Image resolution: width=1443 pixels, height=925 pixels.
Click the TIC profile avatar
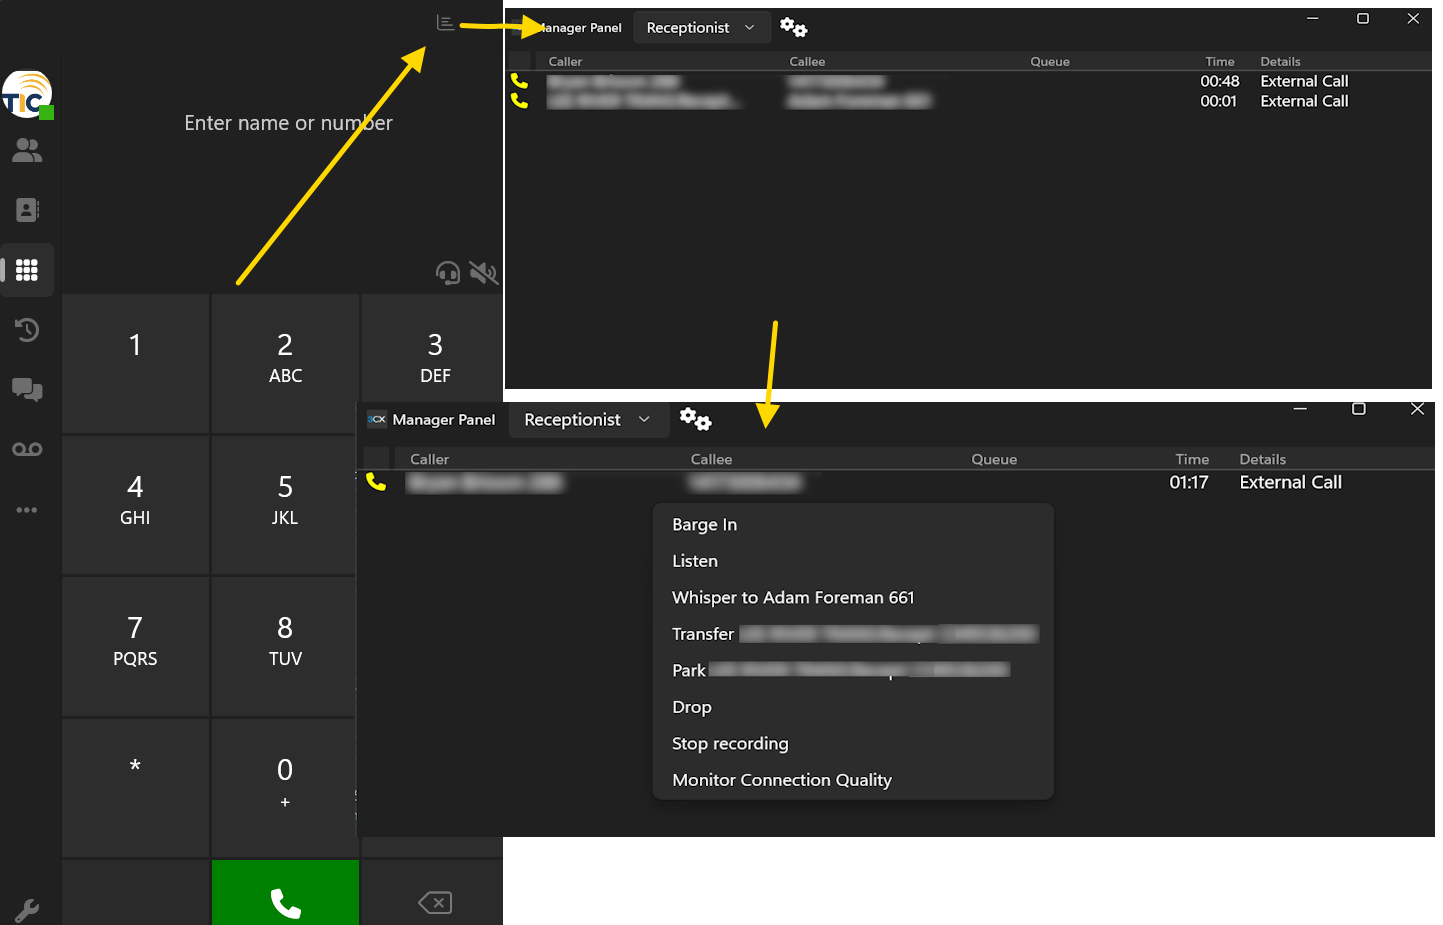(x=27, y=95)
